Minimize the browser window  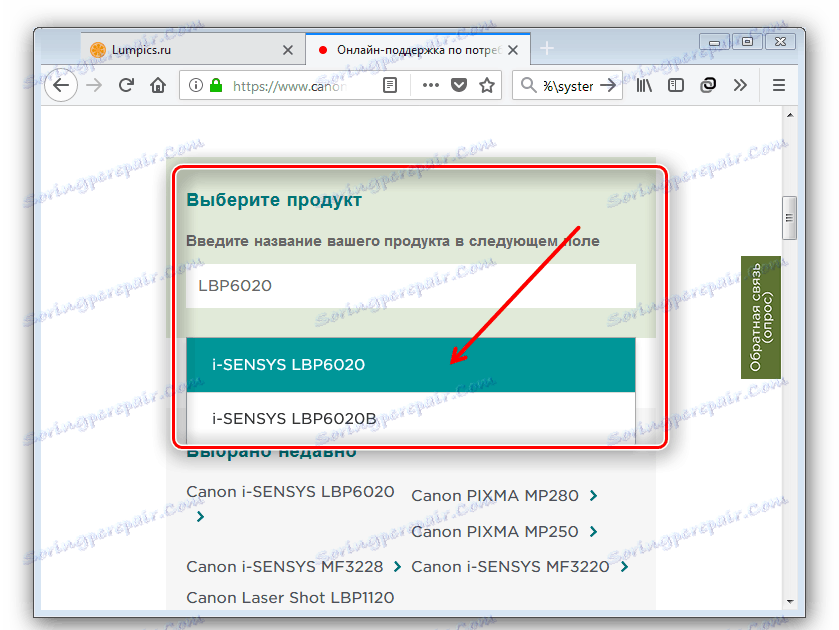[714, 42]
